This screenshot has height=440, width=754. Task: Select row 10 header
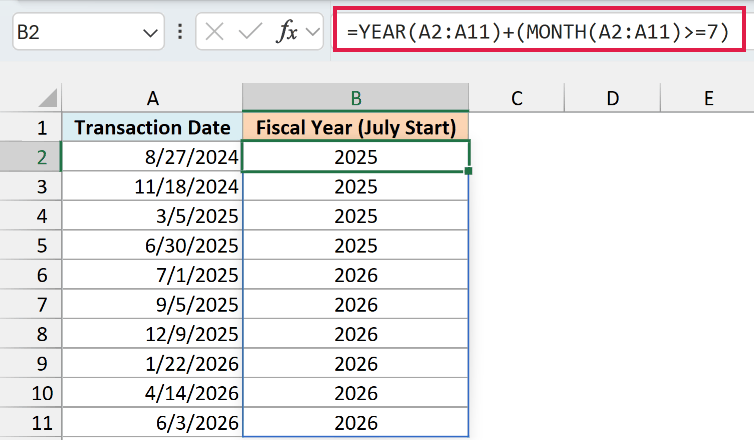pyautogui.click(x=31, y=393)
